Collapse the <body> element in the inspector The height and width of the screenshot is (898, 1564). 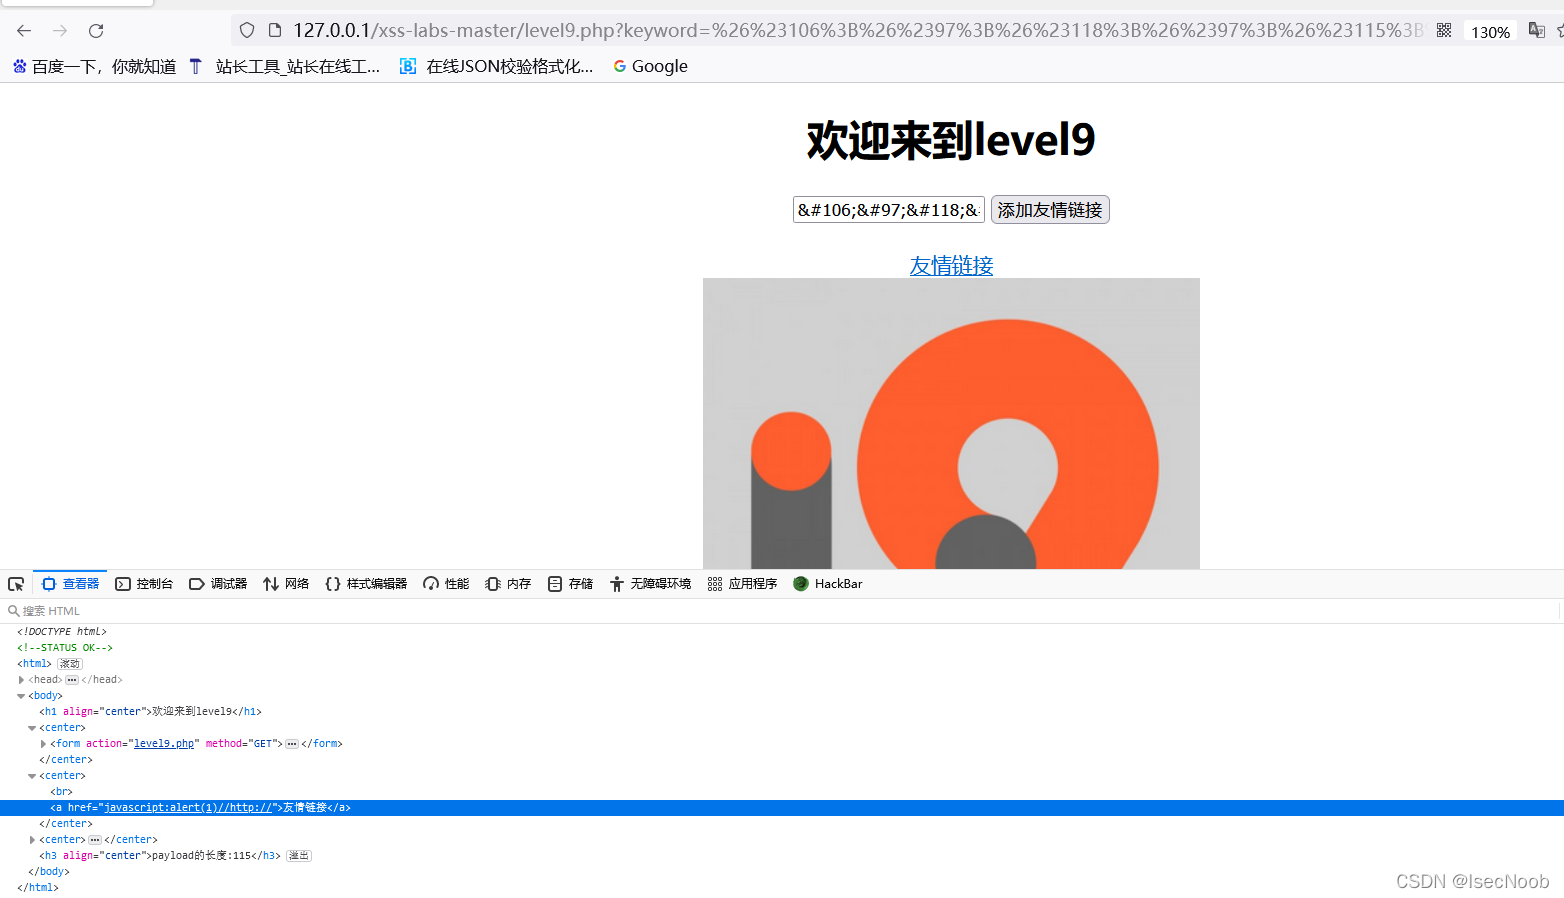click(x=21, y=695)
